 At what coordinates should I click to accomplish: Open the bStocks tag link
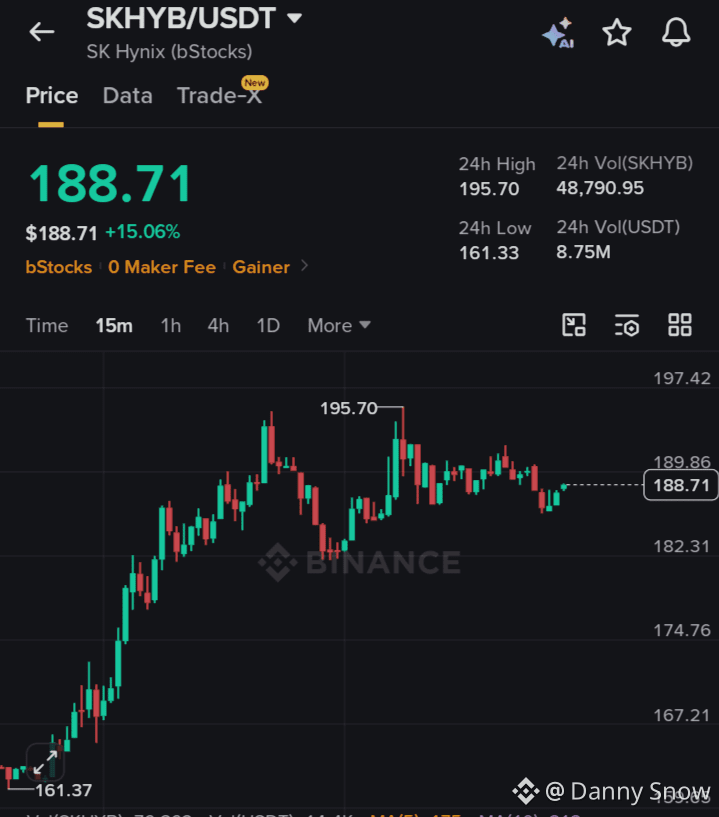59,267
